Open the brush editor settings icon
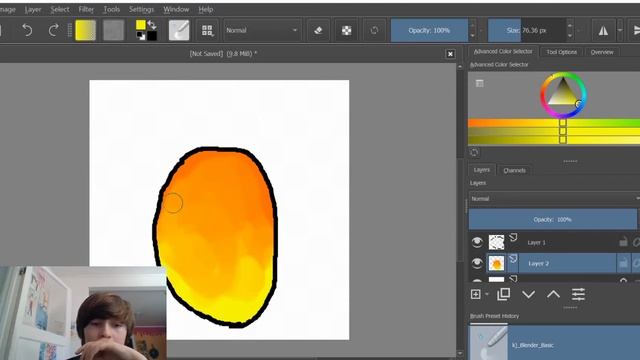The width and height of the screenshot is (640, 360). [179, 30]
